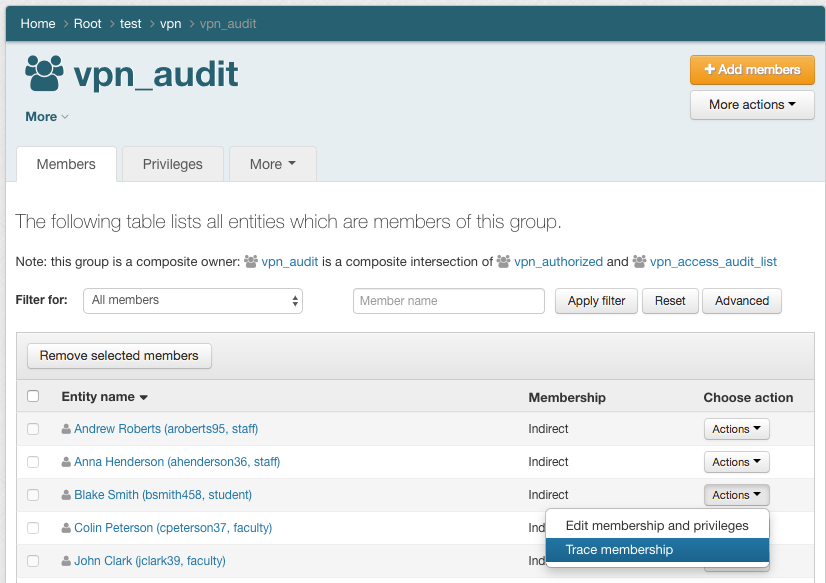
Task: Switch to the Privileges tab
Action: tap(173, 164)
